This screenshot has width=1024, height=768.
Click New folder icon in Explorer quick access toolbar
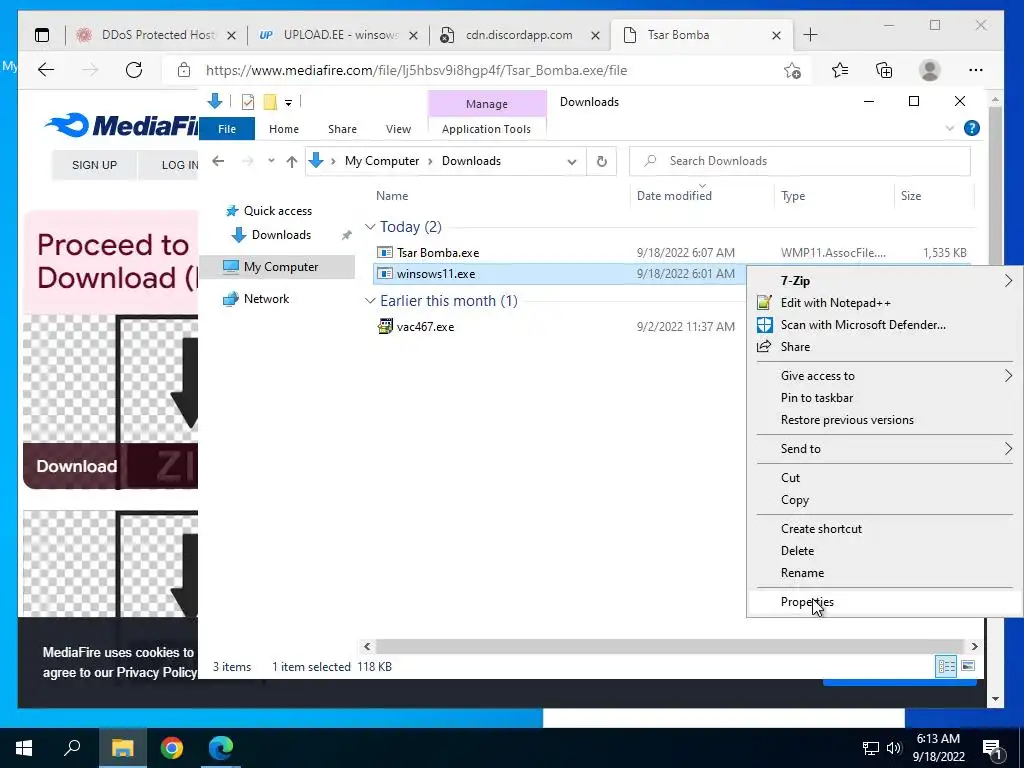click(270, 102)
